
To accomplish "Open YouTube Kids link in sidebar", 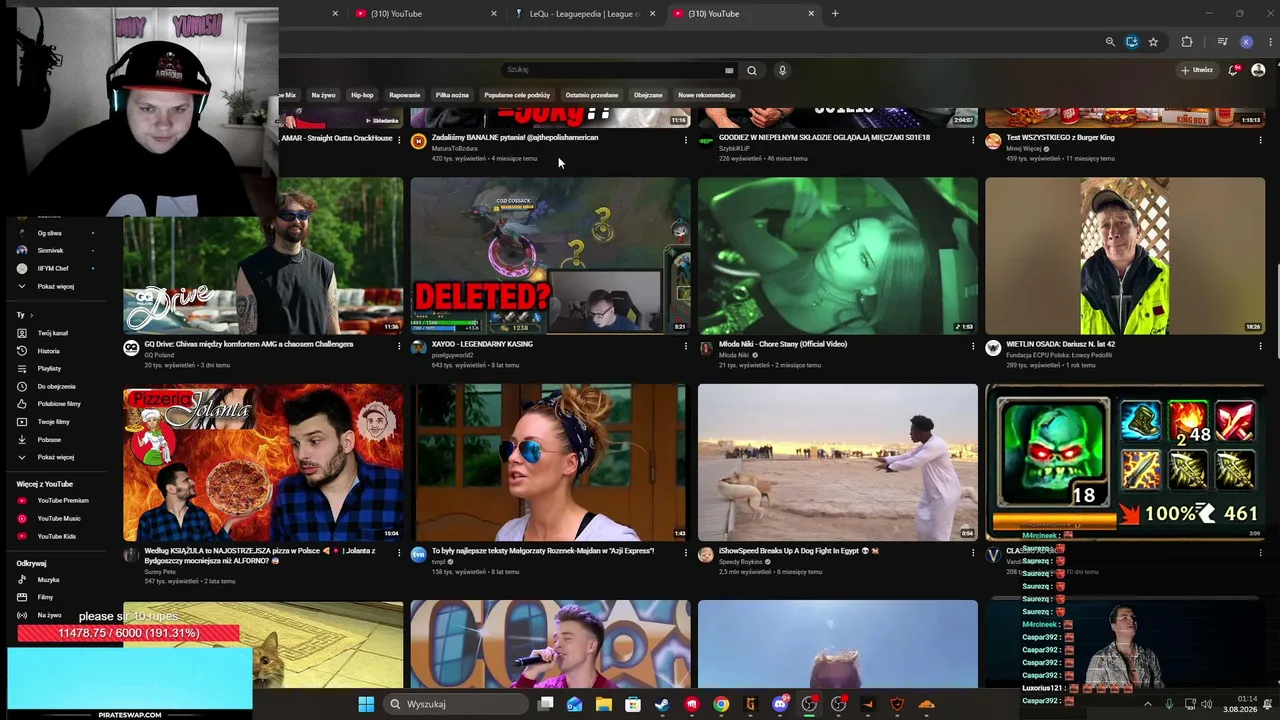I will coord(57,537).
